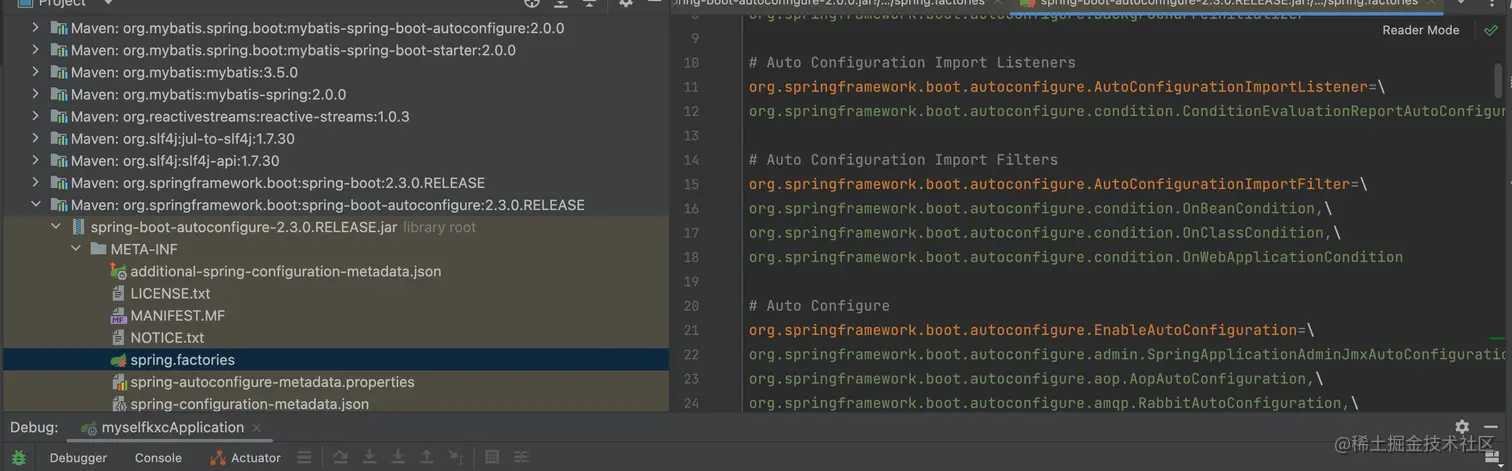Viewport: 1512px width, 471px height.
Task: Click the editor vertical scrollbar thumb
Action: 1498,81
